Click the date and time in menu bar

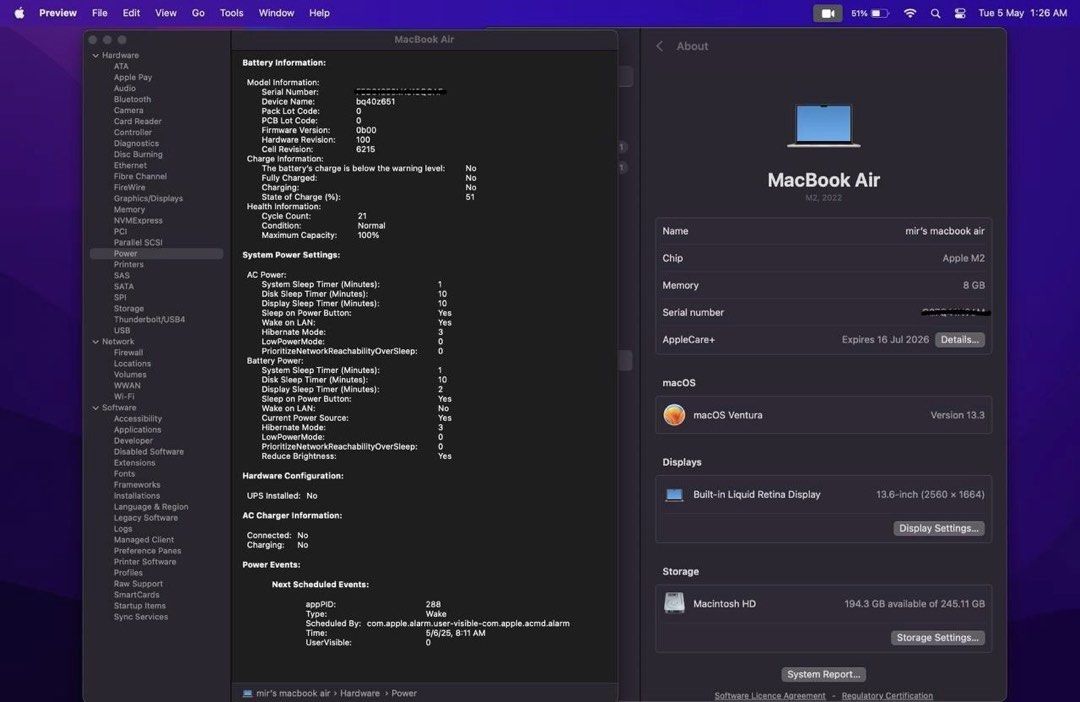tap(1023, 13)
